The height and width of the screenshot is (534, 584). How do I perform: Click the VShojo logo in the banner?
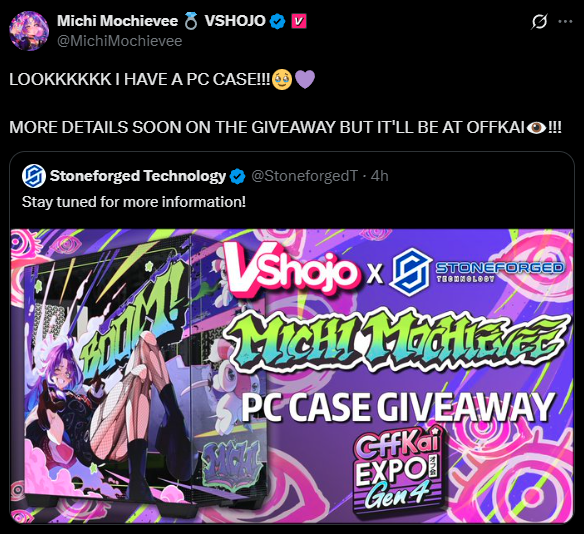291,268
